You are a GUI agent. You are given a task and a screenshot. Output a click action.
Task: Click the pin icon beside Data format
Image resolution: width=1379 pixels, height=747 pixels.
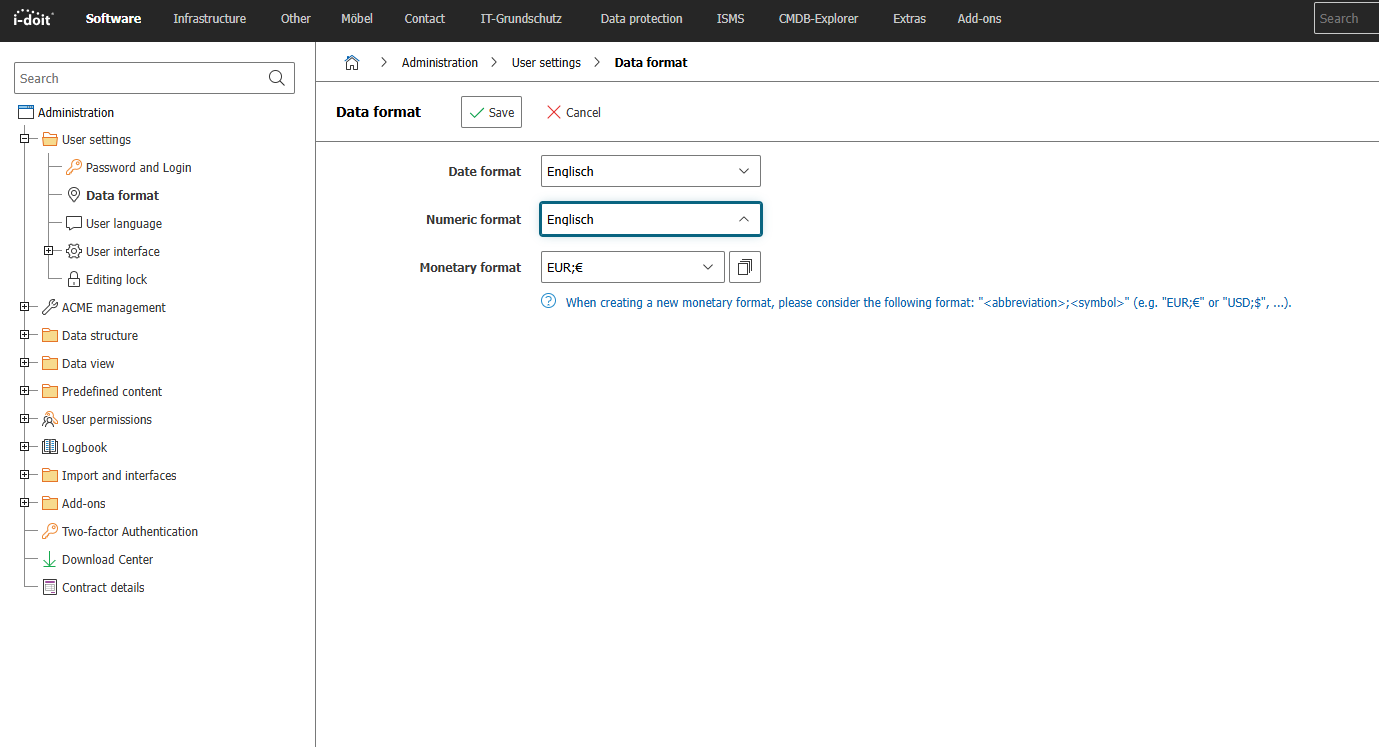click(x=74, y=196)
